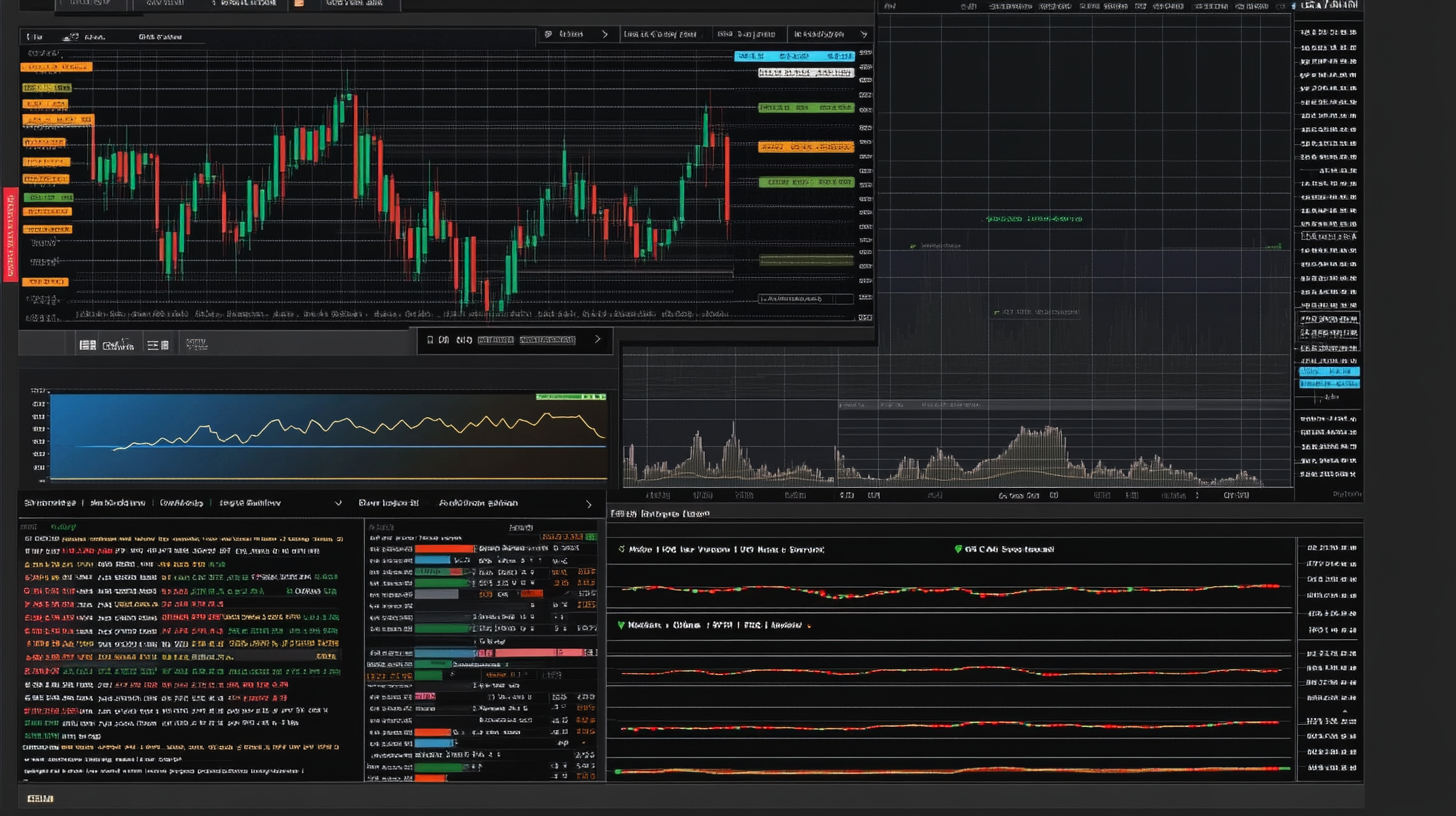The height and width of the screenshot is (816, 1456).
Task: Click the orange document icon in top menu bar
Action: 298,6
